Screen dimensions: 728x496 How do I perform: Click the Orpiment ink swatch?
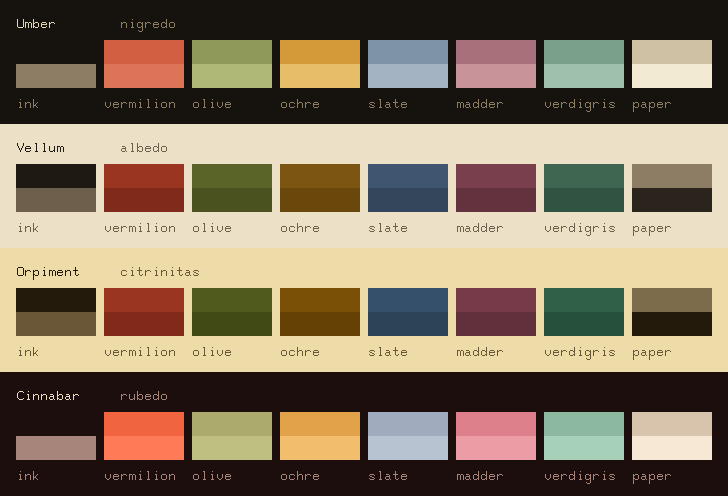coord(56,312)
